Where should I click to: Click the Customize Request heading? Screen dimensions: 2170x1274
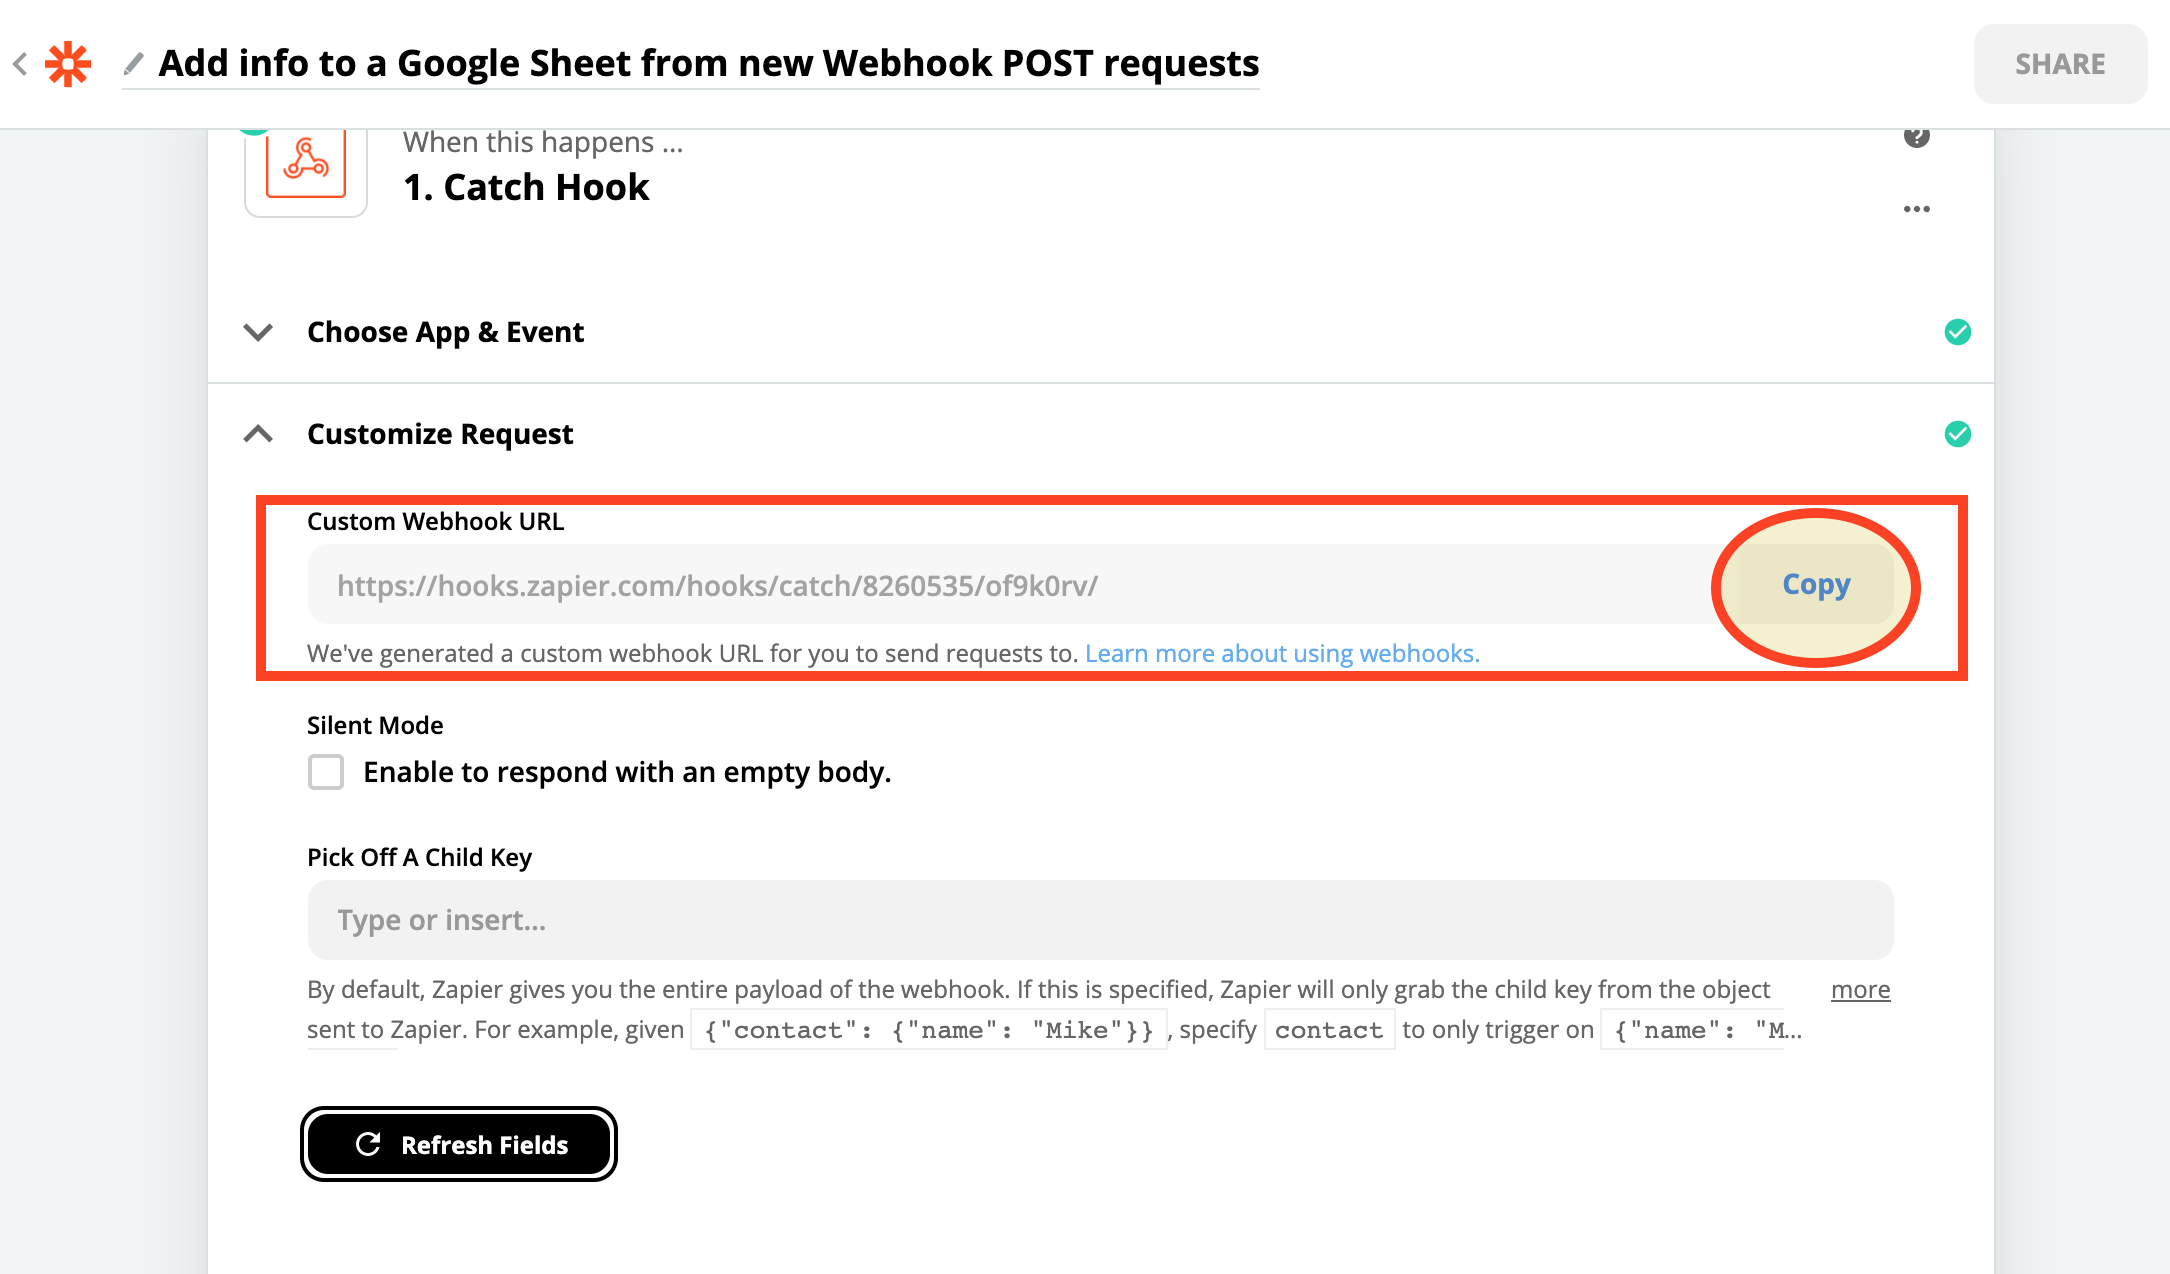(x=440, y=434)
